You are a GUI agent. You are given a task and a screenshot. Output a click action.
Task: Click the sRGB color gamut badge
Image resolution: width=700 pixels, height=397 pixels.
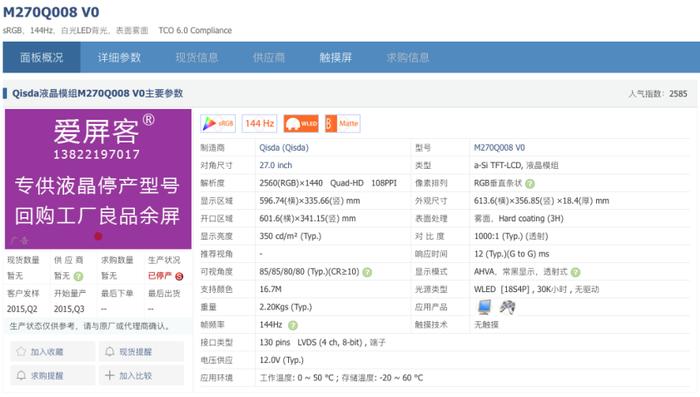pos(218,124)
